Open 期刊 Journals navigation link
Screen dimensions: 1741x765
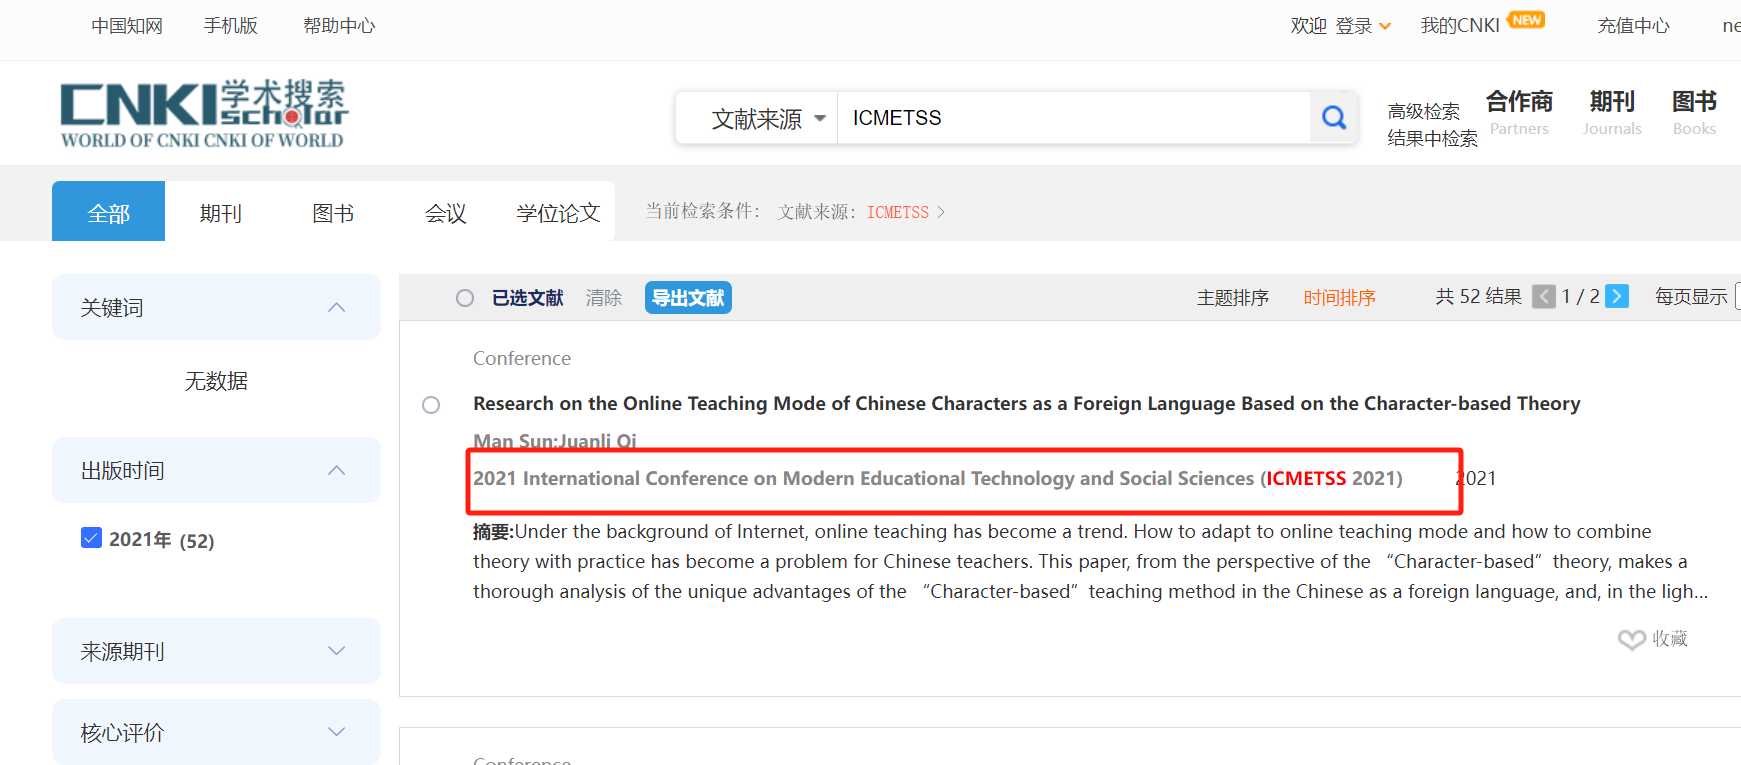[x=1612, y=112]
